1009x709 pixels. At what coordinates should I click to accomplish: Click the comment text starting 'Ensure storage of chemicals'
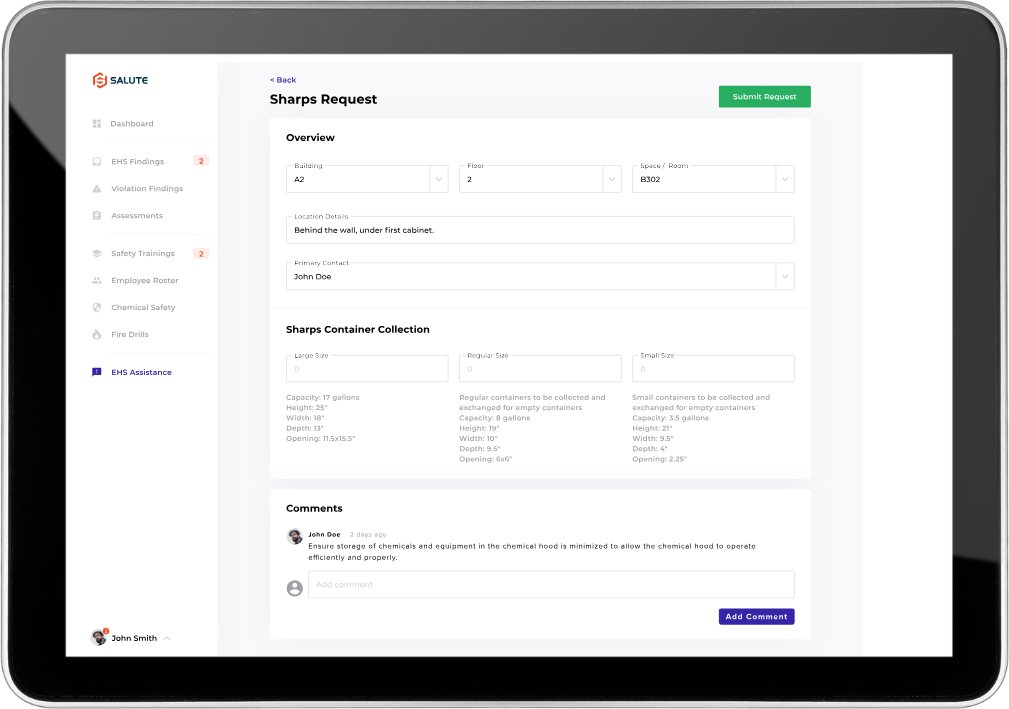pyautogui.click(x=532, y=552)
